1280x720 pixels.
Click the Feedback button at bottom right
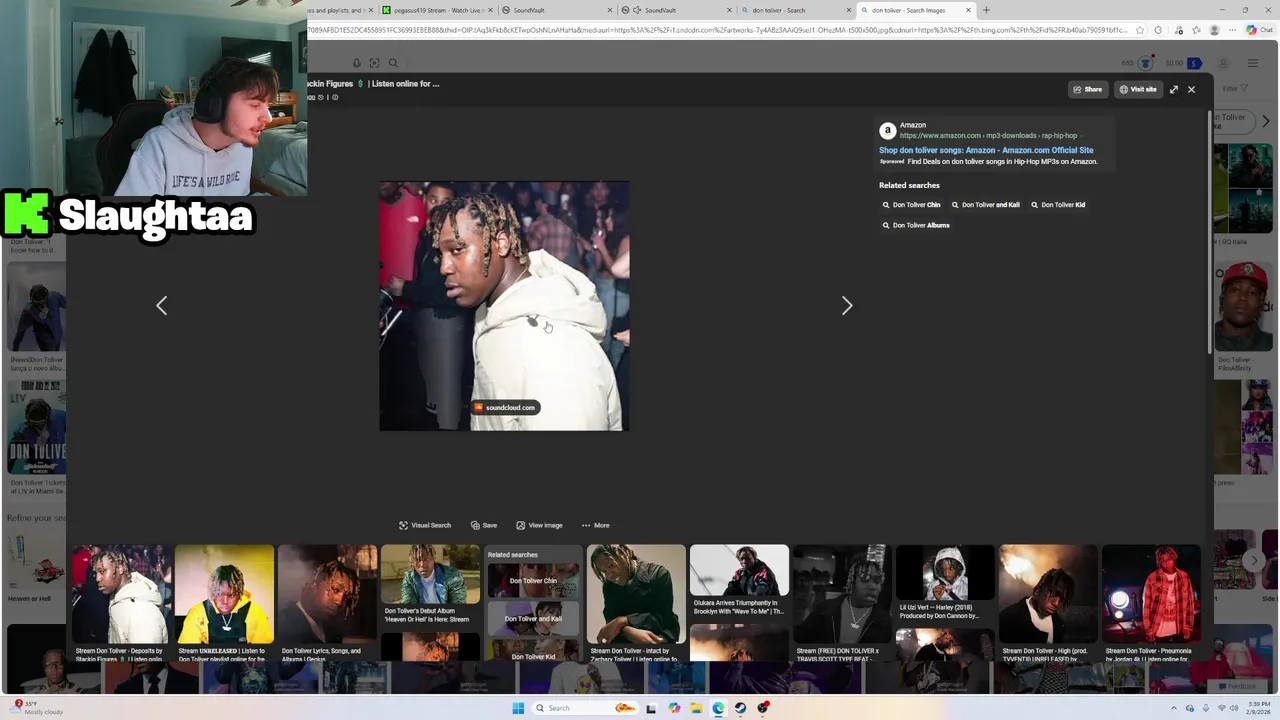click(x=1236, y=687)
